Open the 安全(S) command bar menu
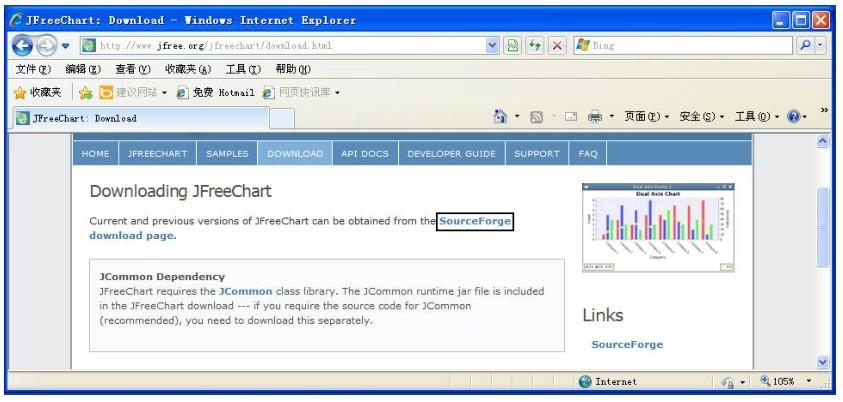This screenshot has height=402, width=843. pos(702,117)
